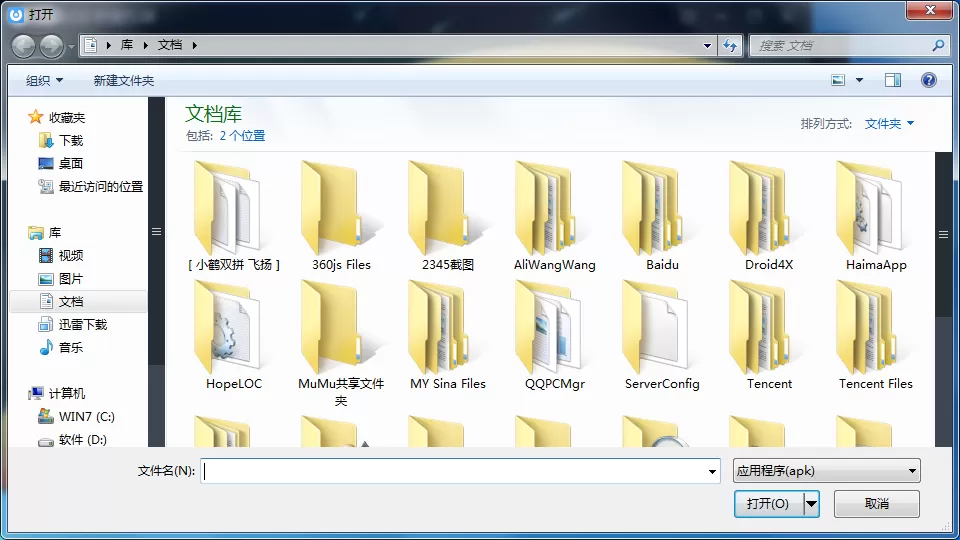
Task: Click the 2 个位置 link
Action: pyautogui.click(x=242, y=136)
